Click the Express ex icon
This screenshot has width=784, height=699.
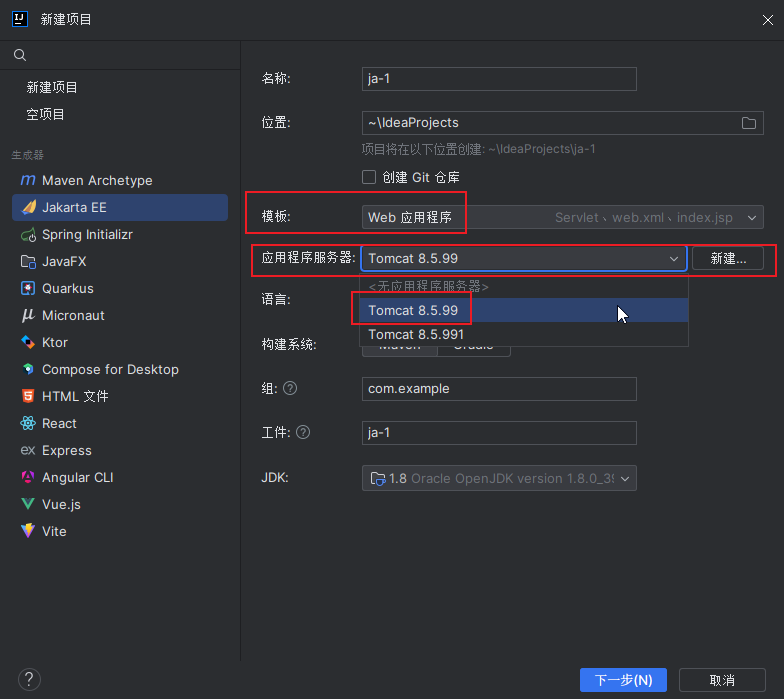click(28, 450)
